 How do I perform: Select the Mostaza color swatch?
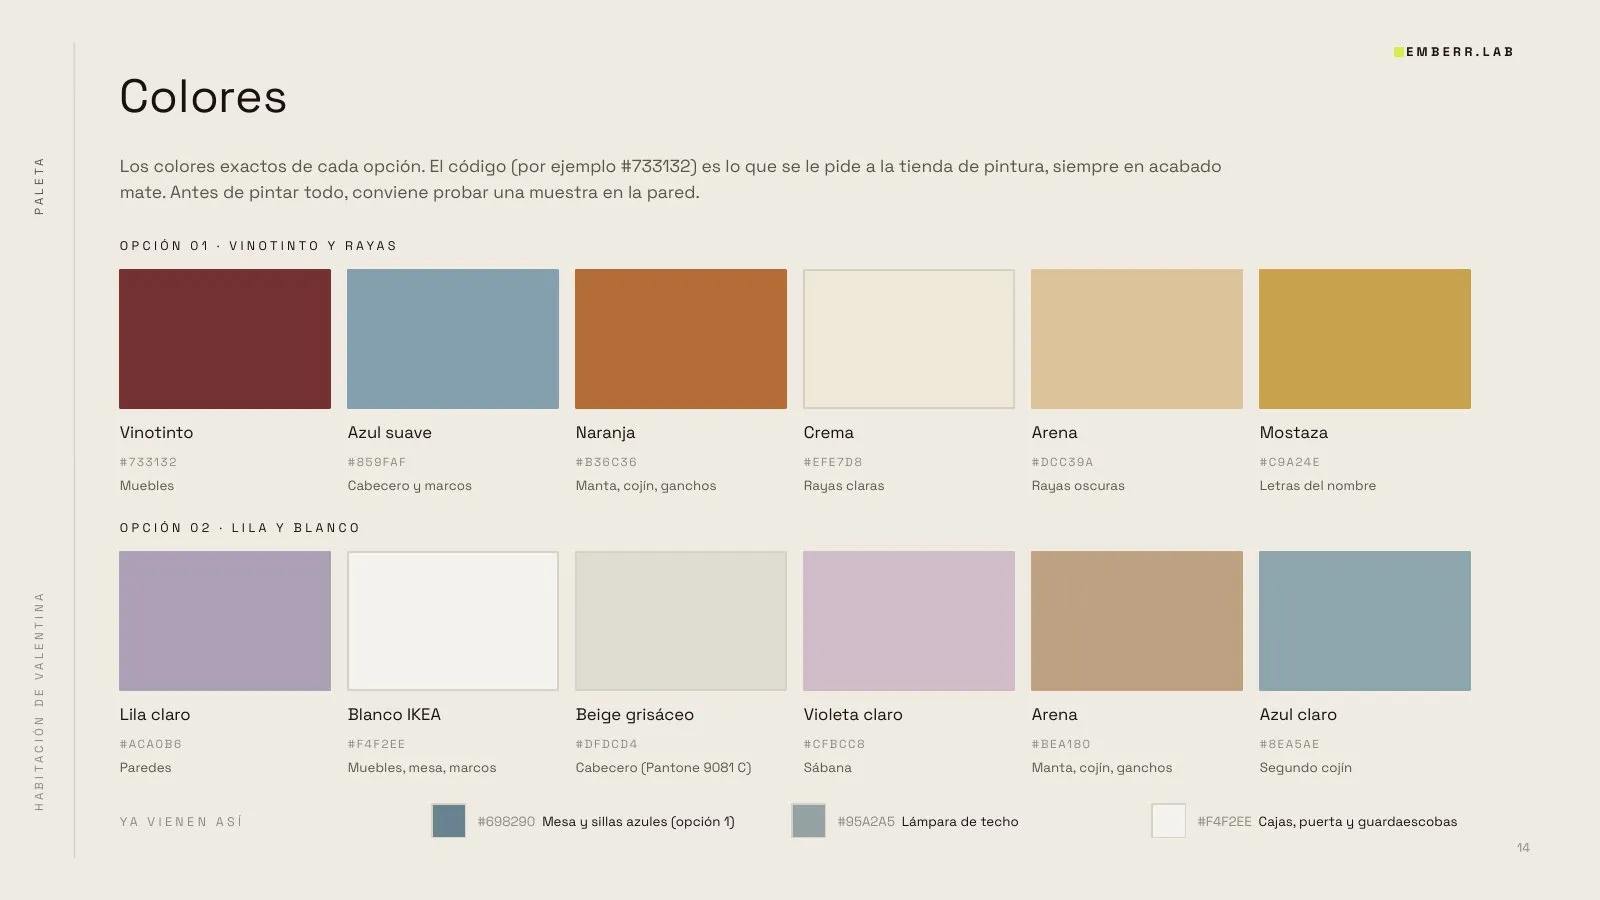[x=1365, y=339]
